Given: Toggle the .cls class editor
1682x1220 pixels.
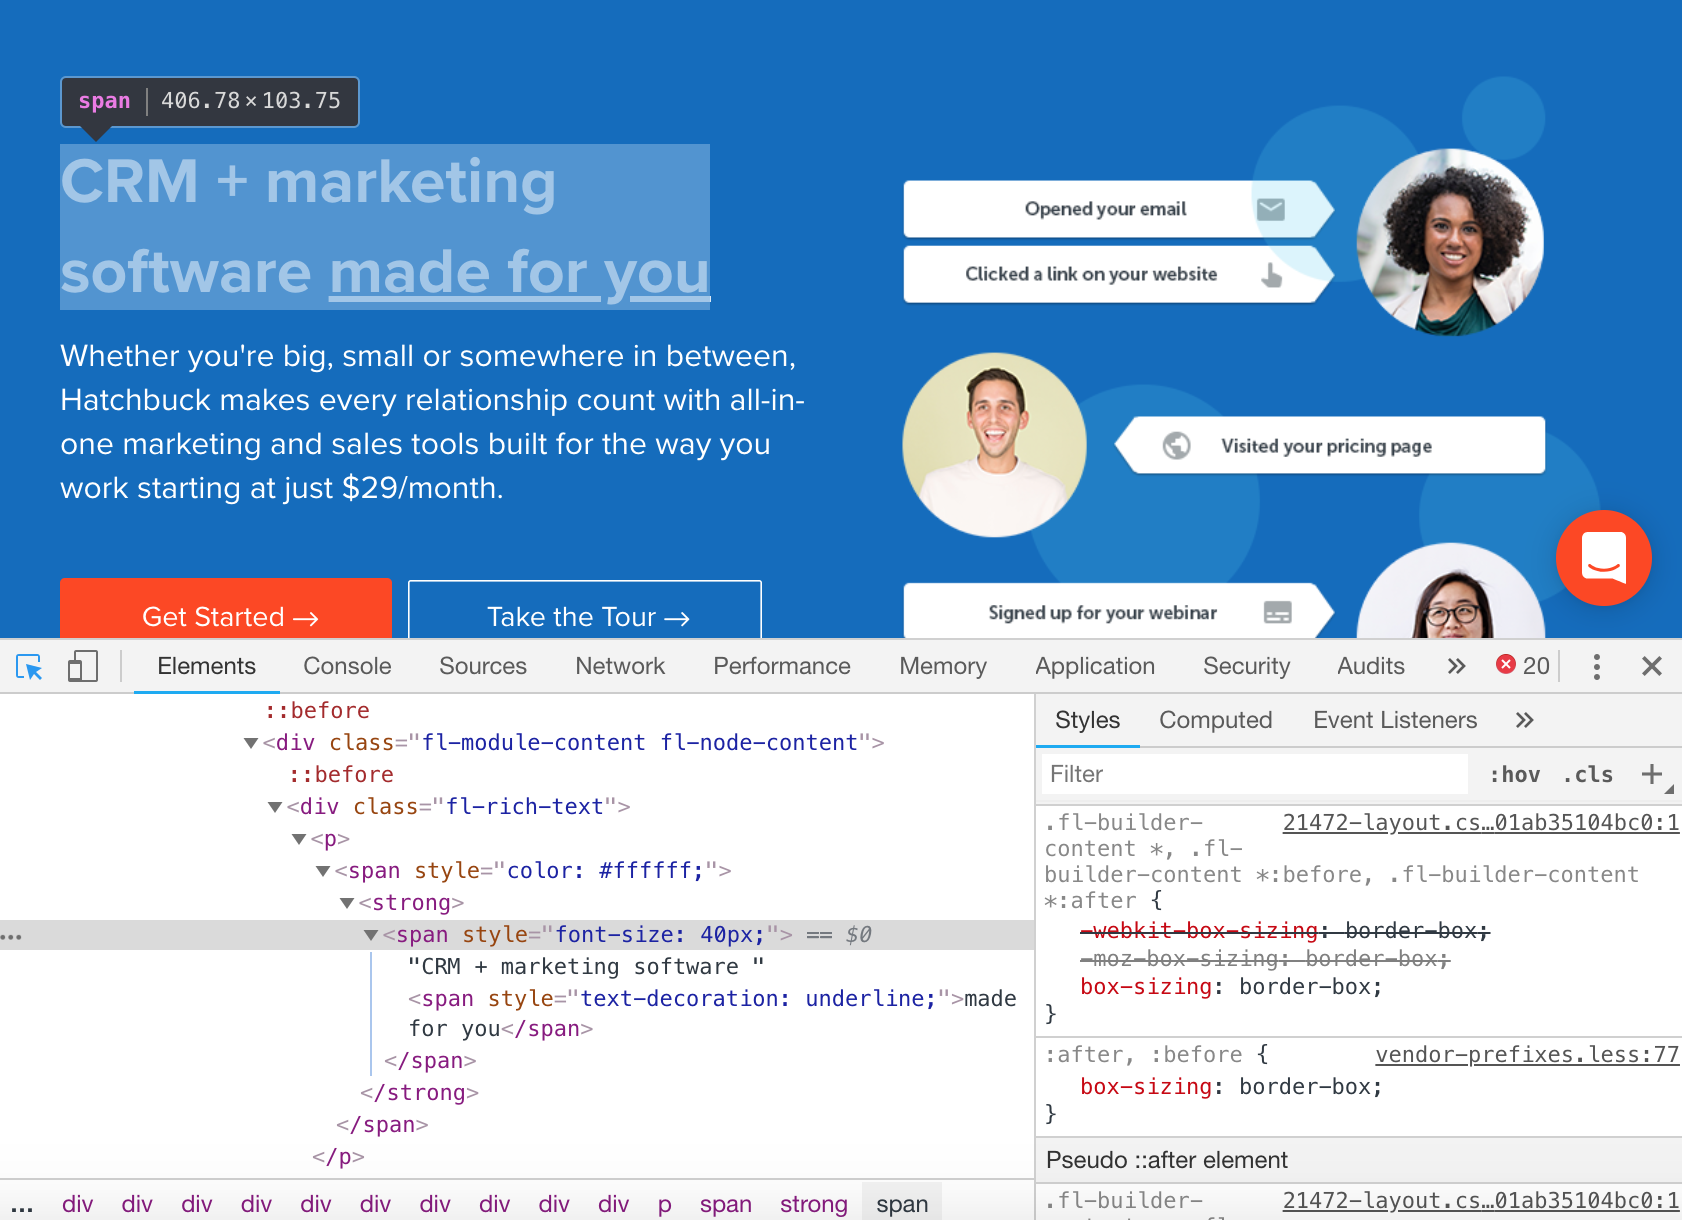Looking at the screenshot, I should pyautogui.click(x=1588, y=774).
